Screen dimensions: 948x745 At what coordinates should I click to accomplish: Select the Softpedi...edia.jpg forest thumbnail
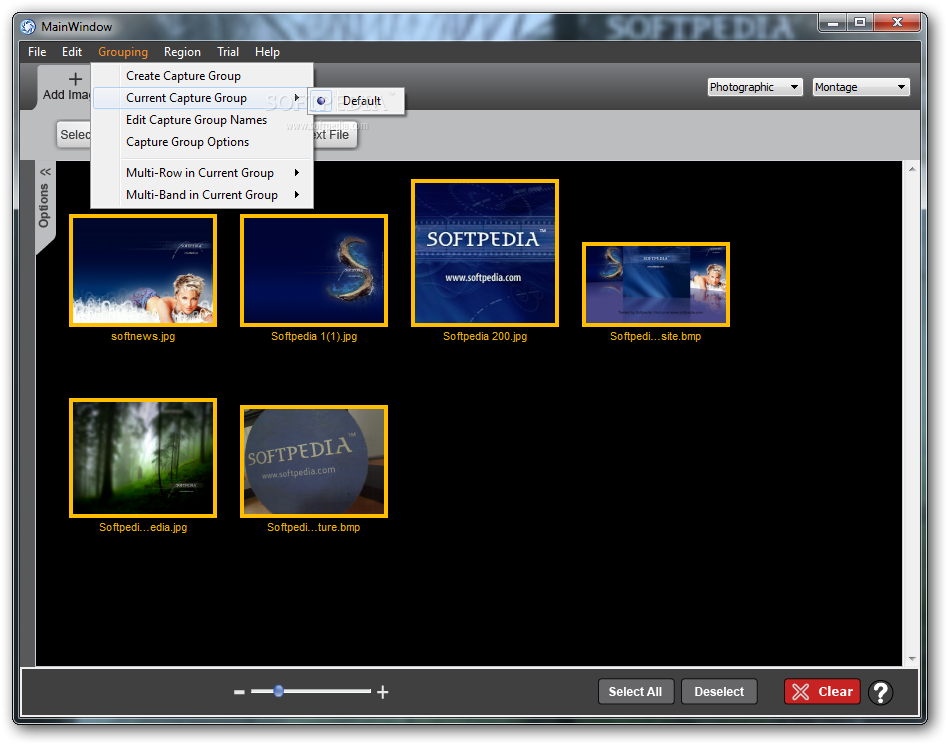(x=143, y=458)
